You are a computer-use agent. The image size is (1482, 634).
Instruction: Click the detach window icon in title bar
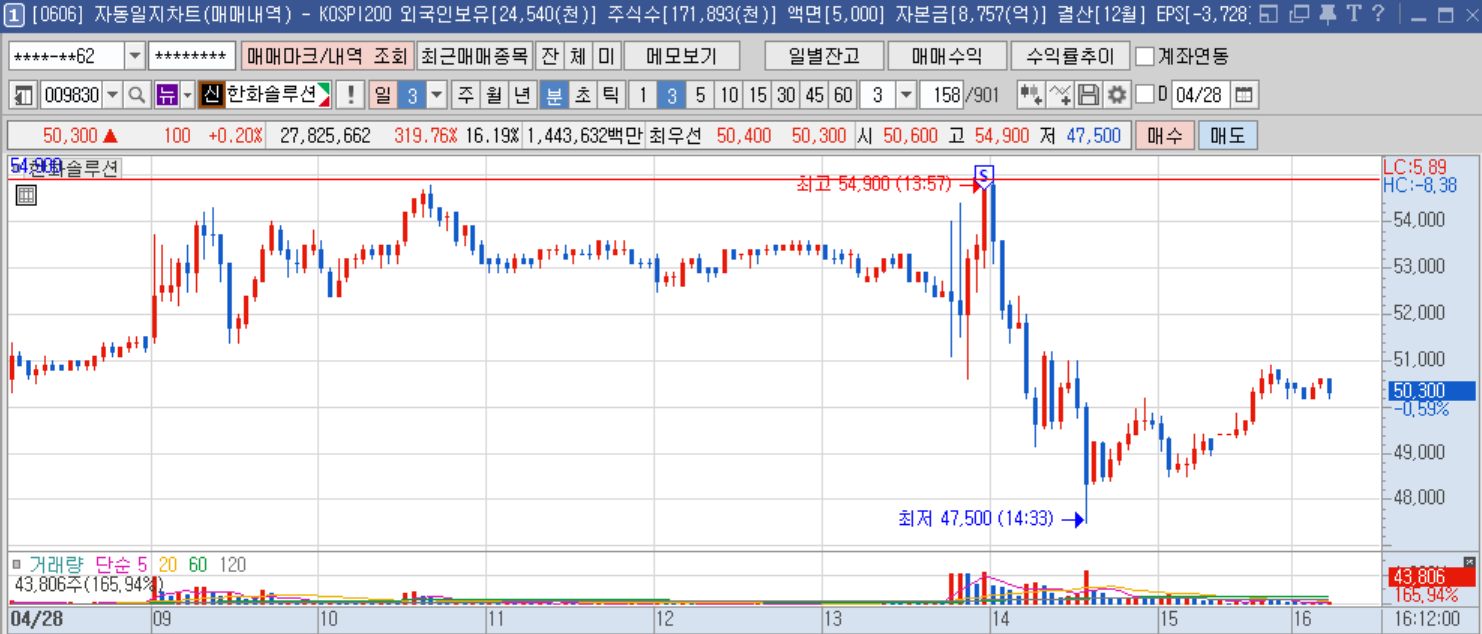[1299, 14]
